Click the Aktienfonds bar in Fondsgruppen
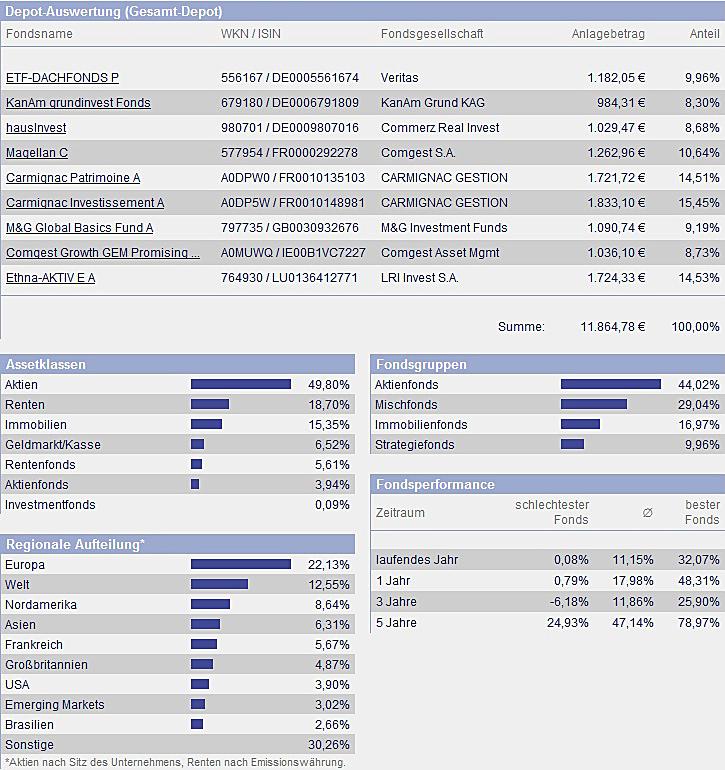 [610, 385]
